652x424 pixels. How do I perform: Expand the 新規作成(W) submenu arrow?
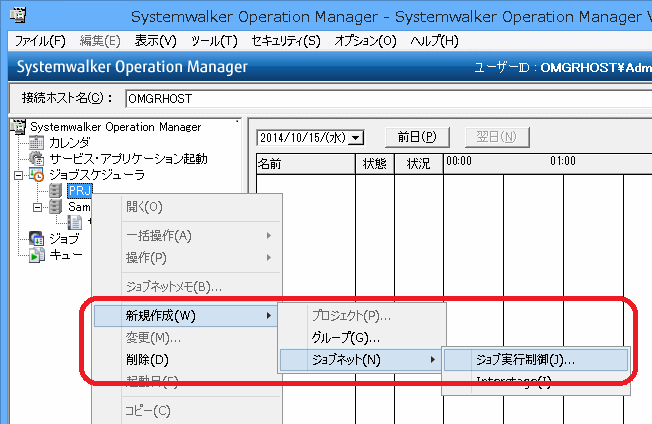tap(269, 316)
